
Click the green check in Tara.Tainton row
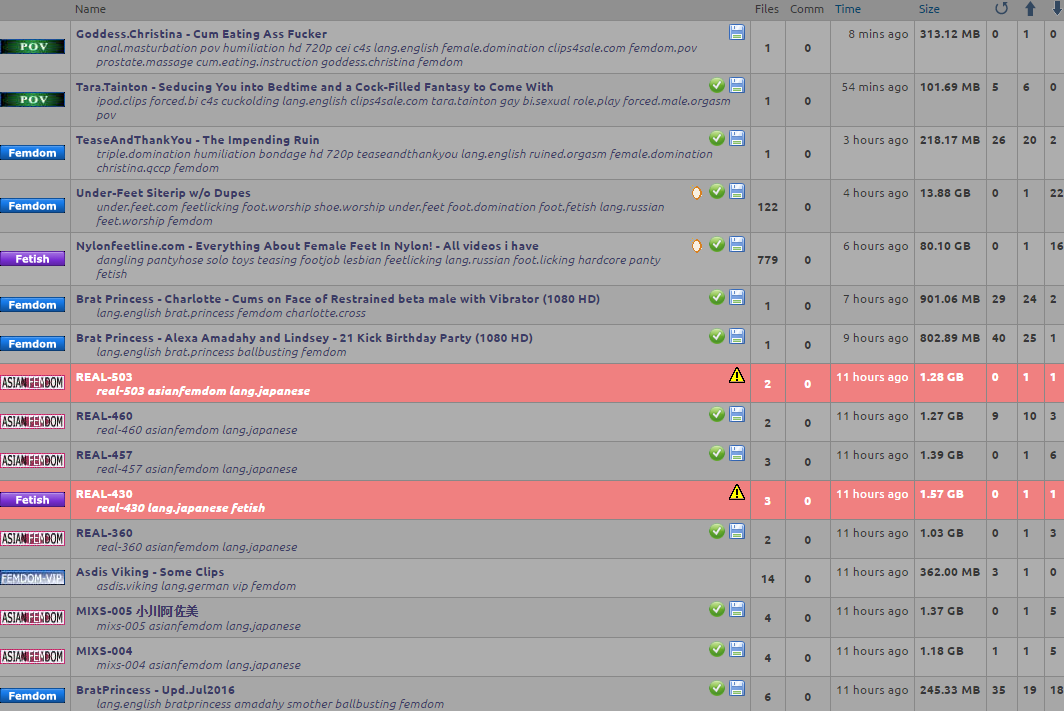click(717, 85)
